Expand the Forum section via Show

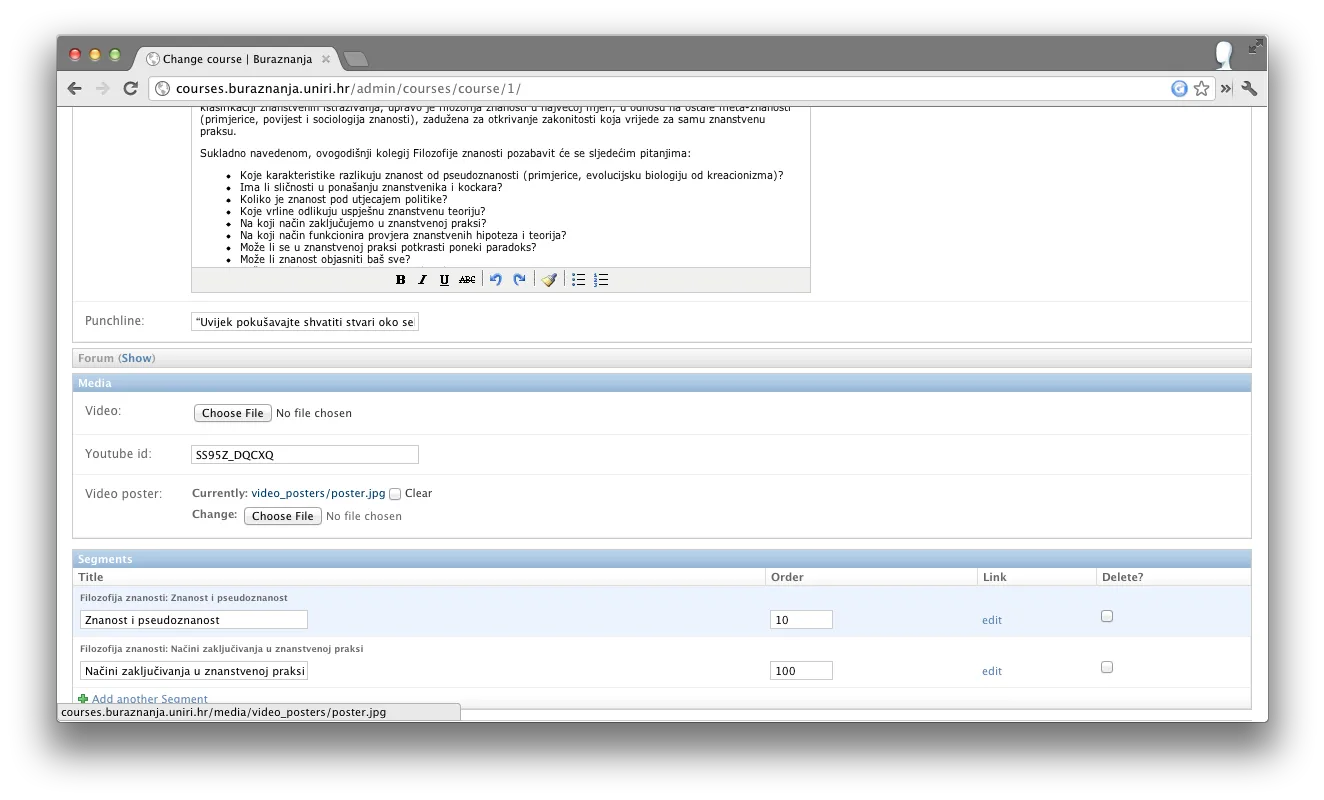(138, 358)
